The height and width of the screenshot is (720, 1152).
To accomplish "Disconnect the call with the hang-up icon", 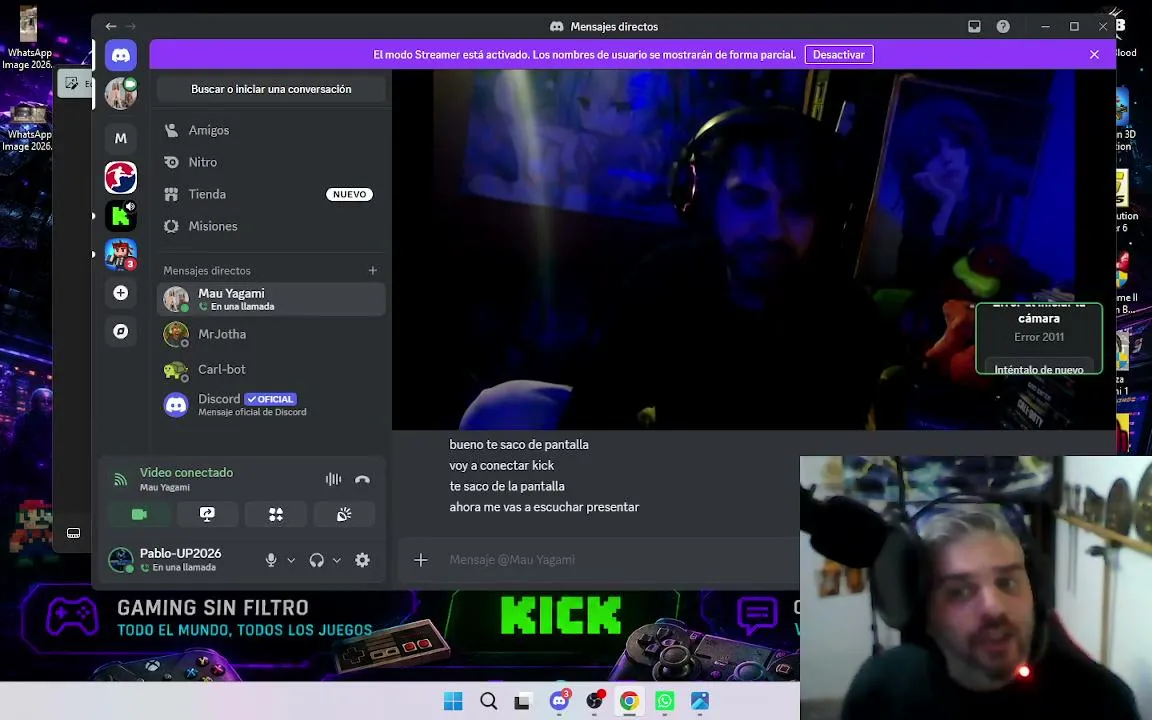I will click(362, 479).
